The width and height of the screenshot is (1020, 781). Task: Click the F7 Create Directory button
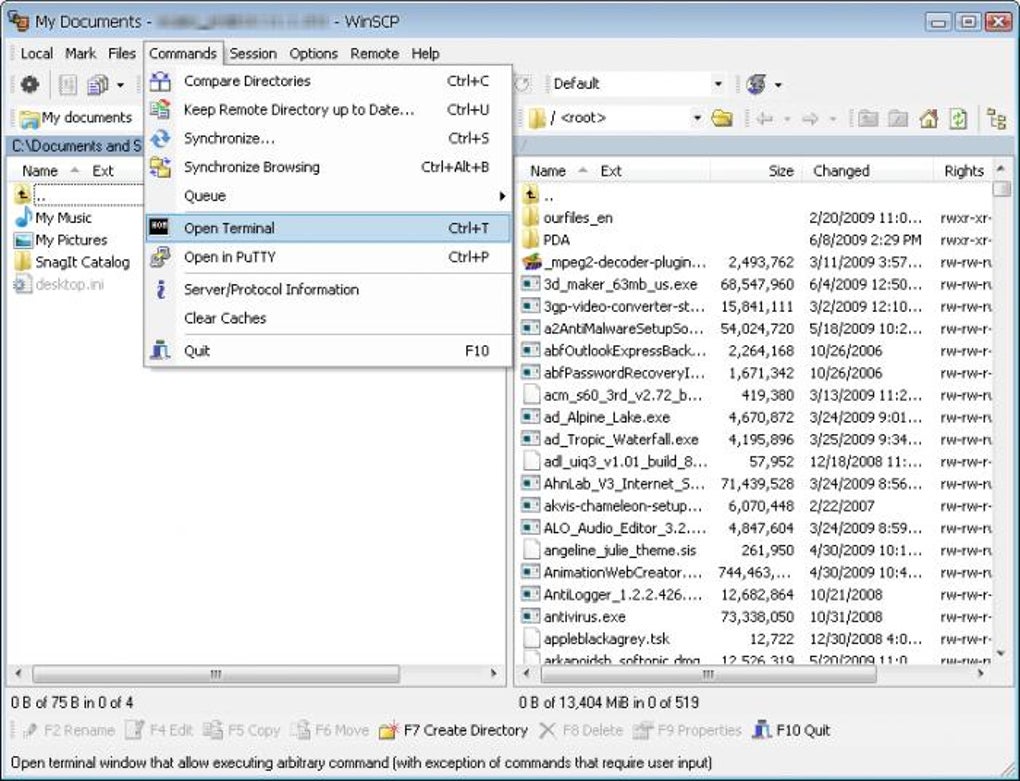(x=453, y=730)
